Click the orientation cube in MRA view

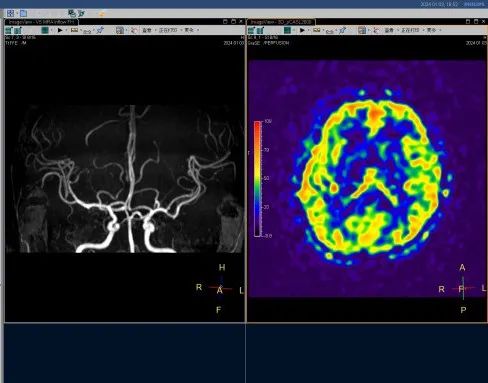(219, 288)
